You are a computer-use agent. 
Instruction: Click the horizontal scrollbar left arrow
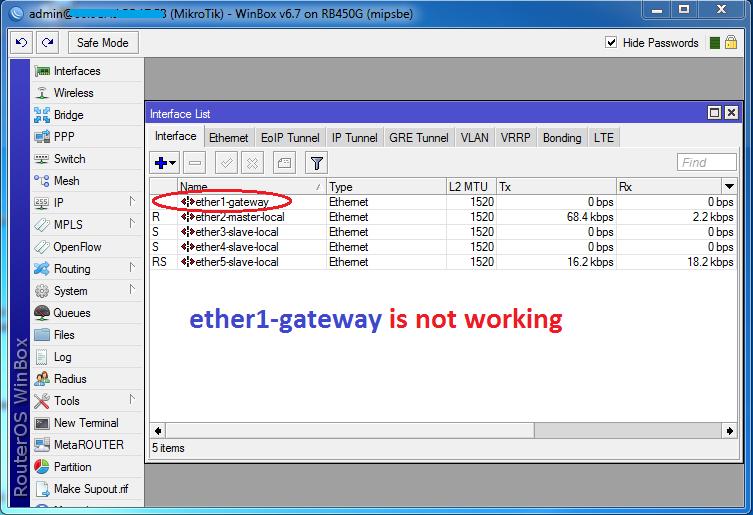coord(158,430)
